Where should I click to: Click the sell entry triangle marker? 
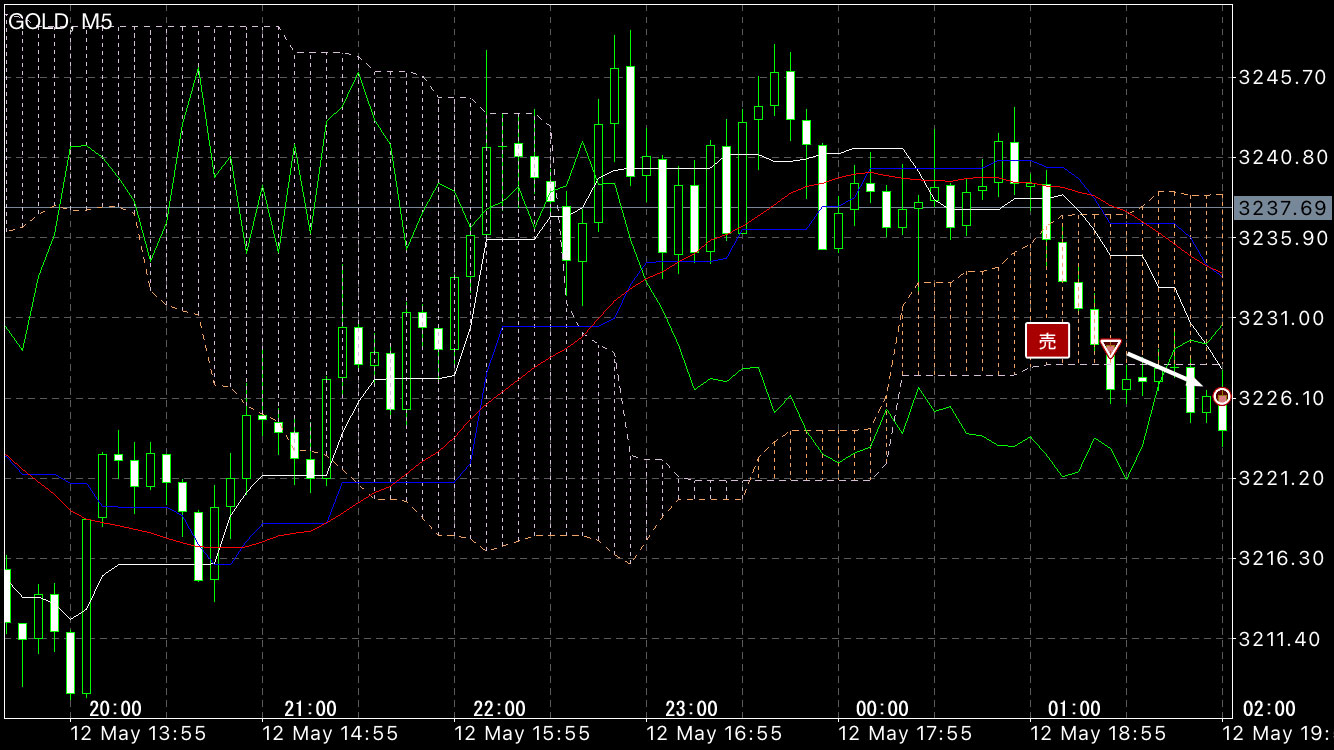tap(1110, 349)
